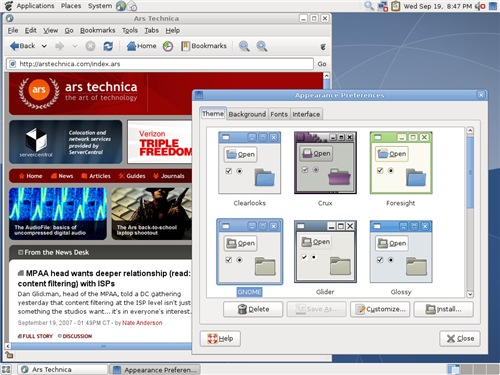Click the radio button in Foresight preview
The height and width of the screenshot is (375, 500).
391,171
